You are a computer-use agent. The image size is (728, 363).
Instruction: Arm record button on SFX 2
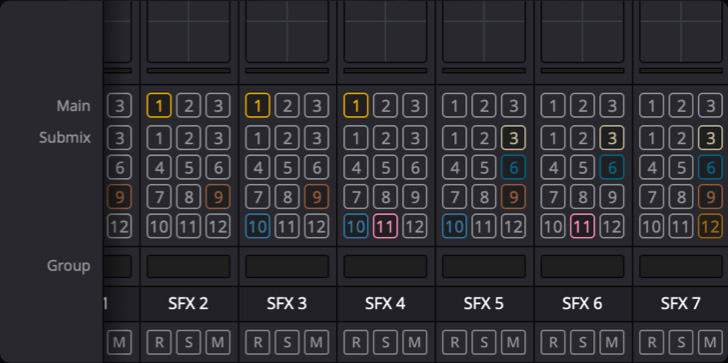[x=159, y=342]
